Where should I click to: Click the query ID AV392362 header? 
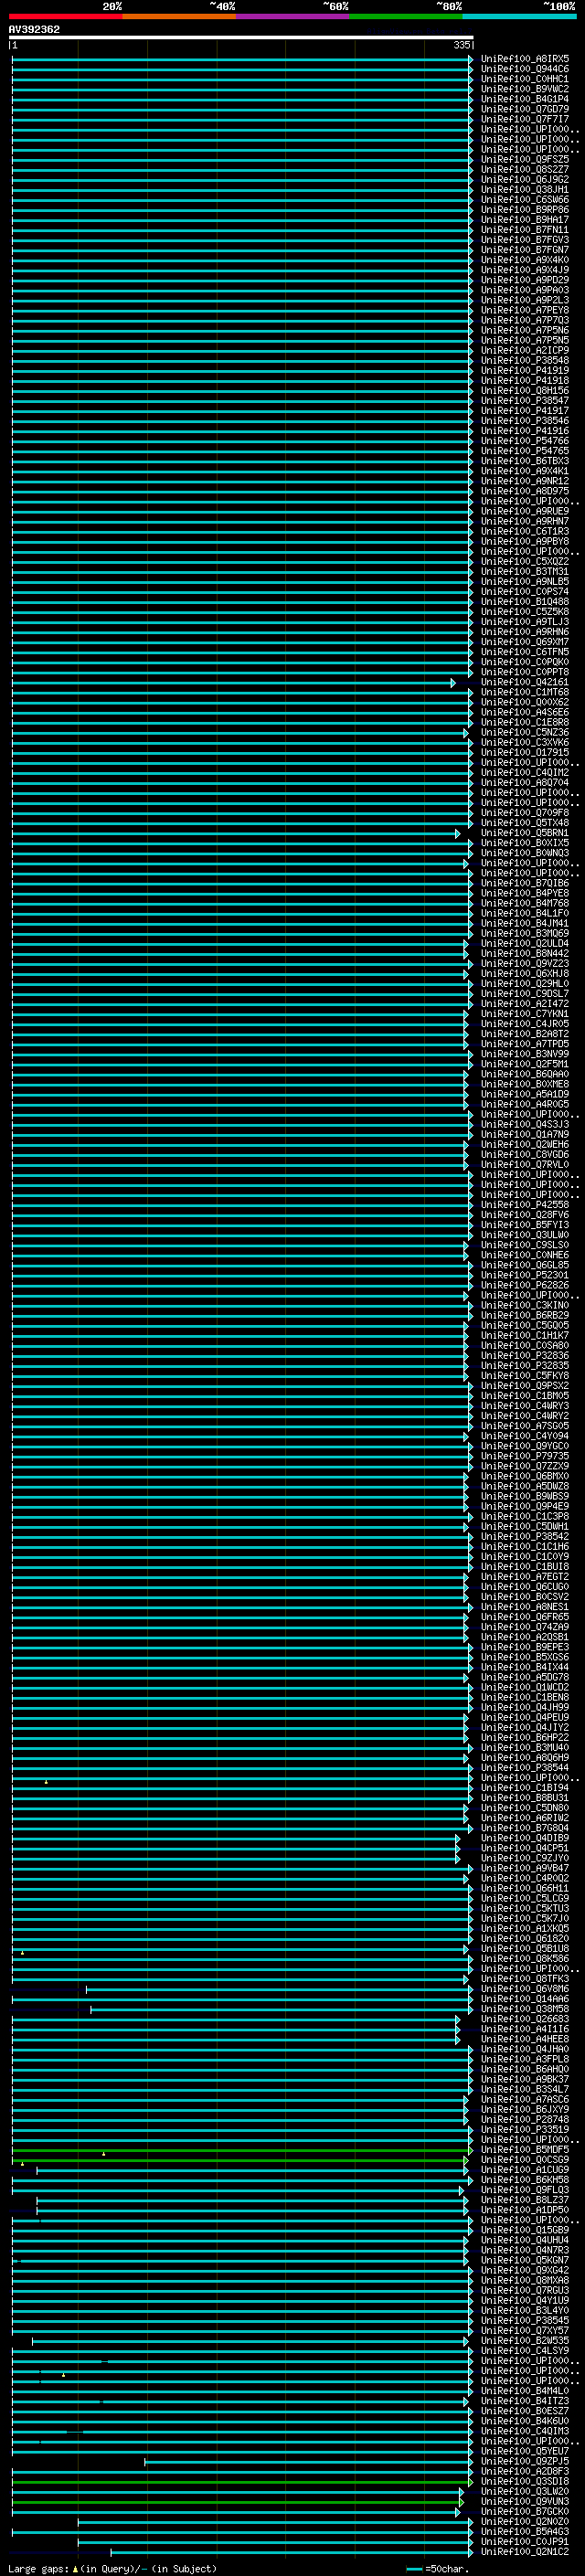coord(34,30)
